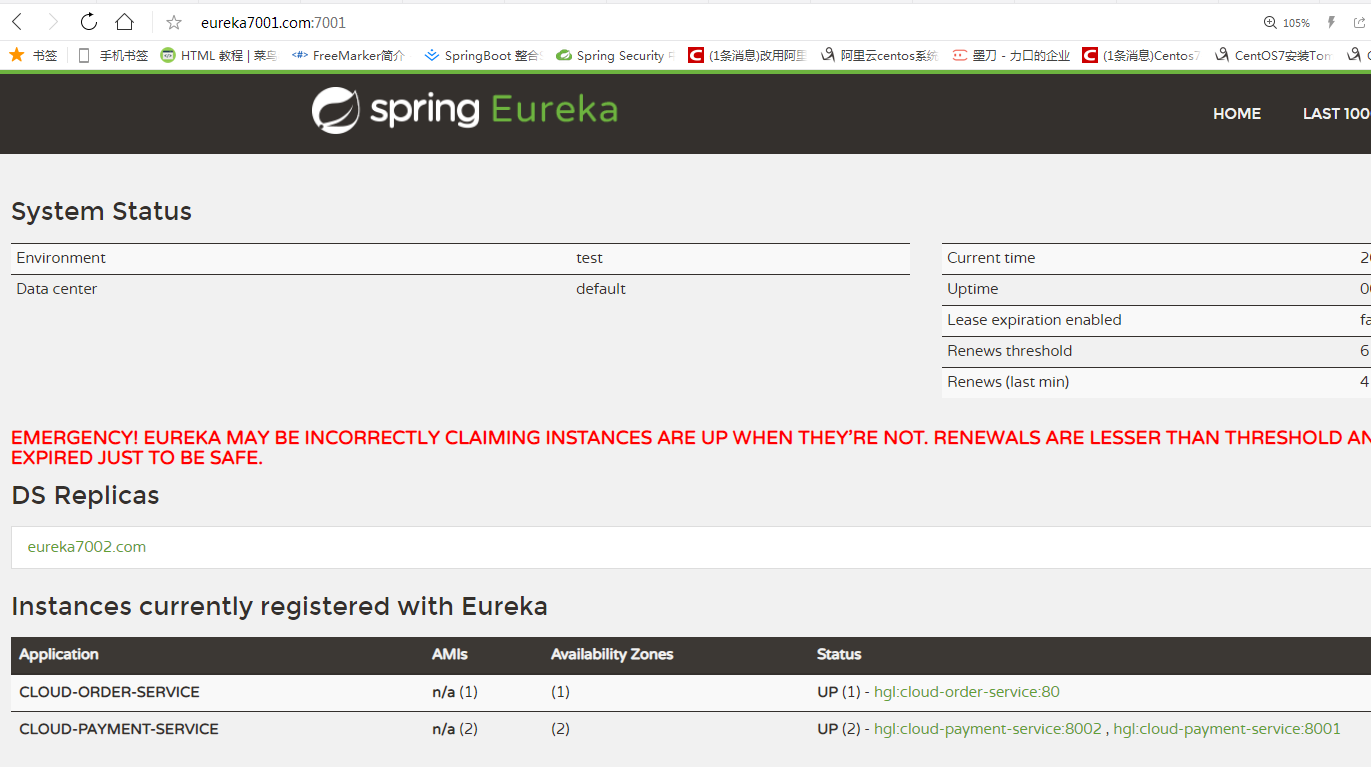
Task: Click the red EMERGENCY warning message
Action: pyautogui.click(x=691, y=448)
